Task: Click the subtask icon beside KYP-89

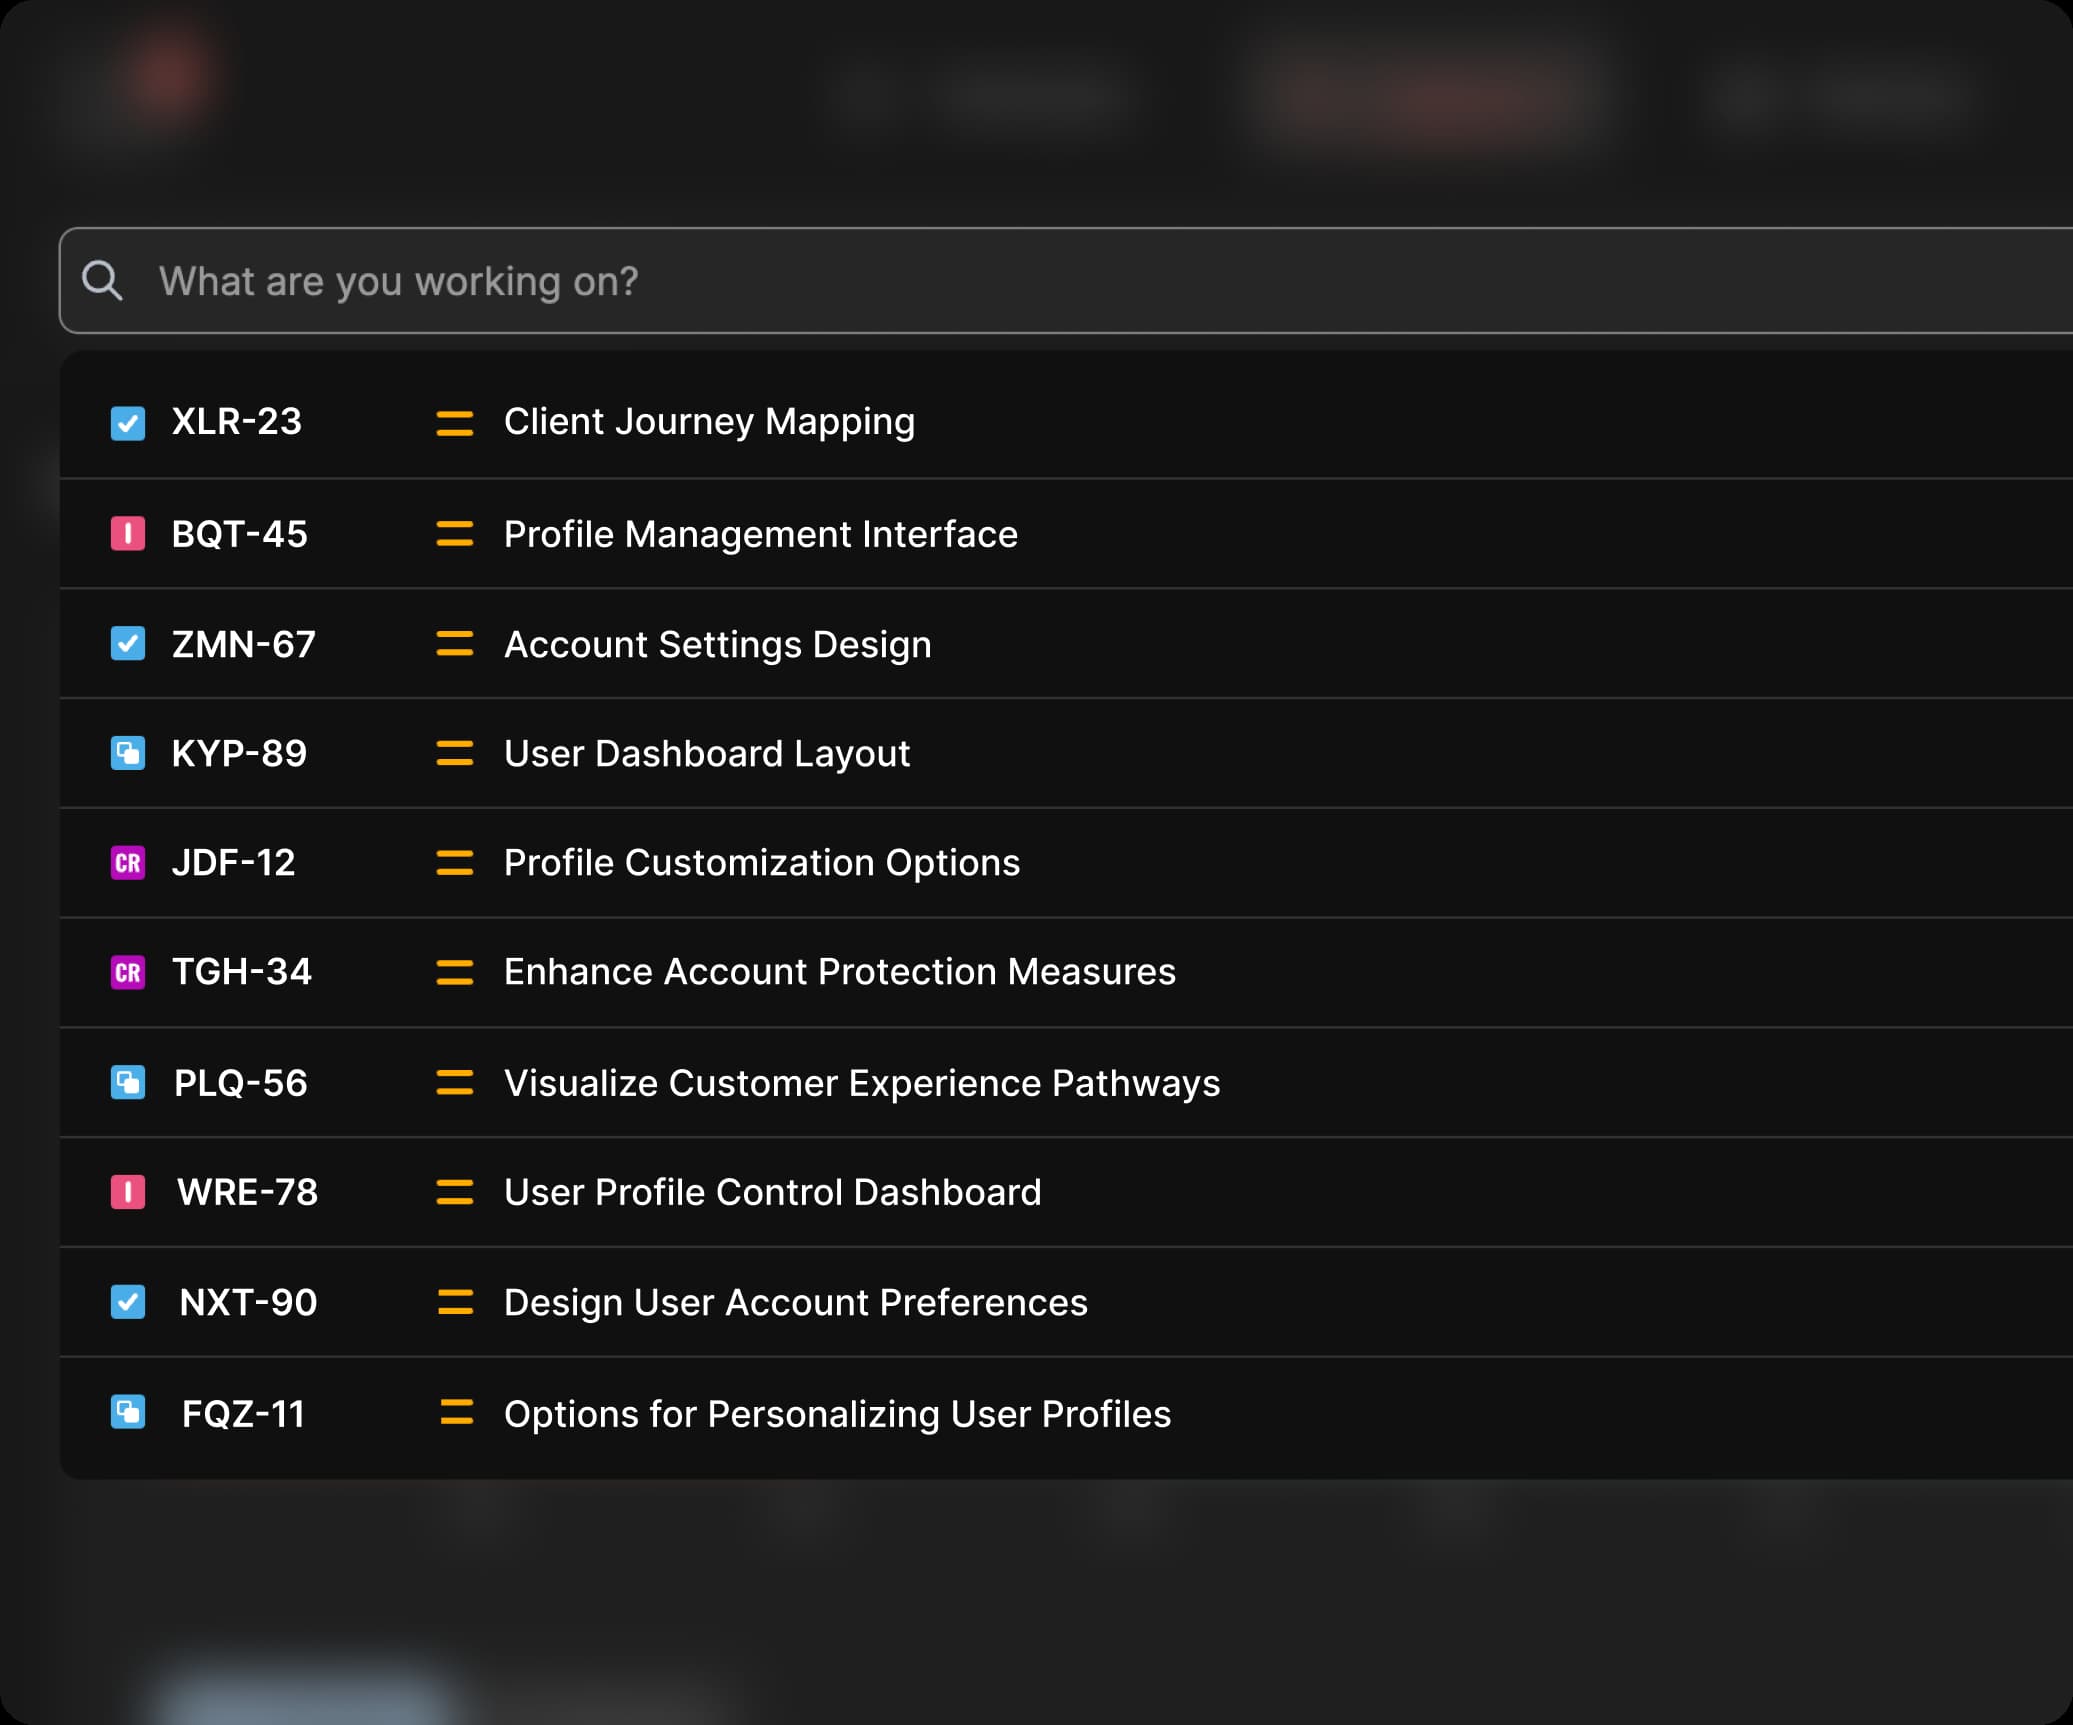Action: coord(128,753)
